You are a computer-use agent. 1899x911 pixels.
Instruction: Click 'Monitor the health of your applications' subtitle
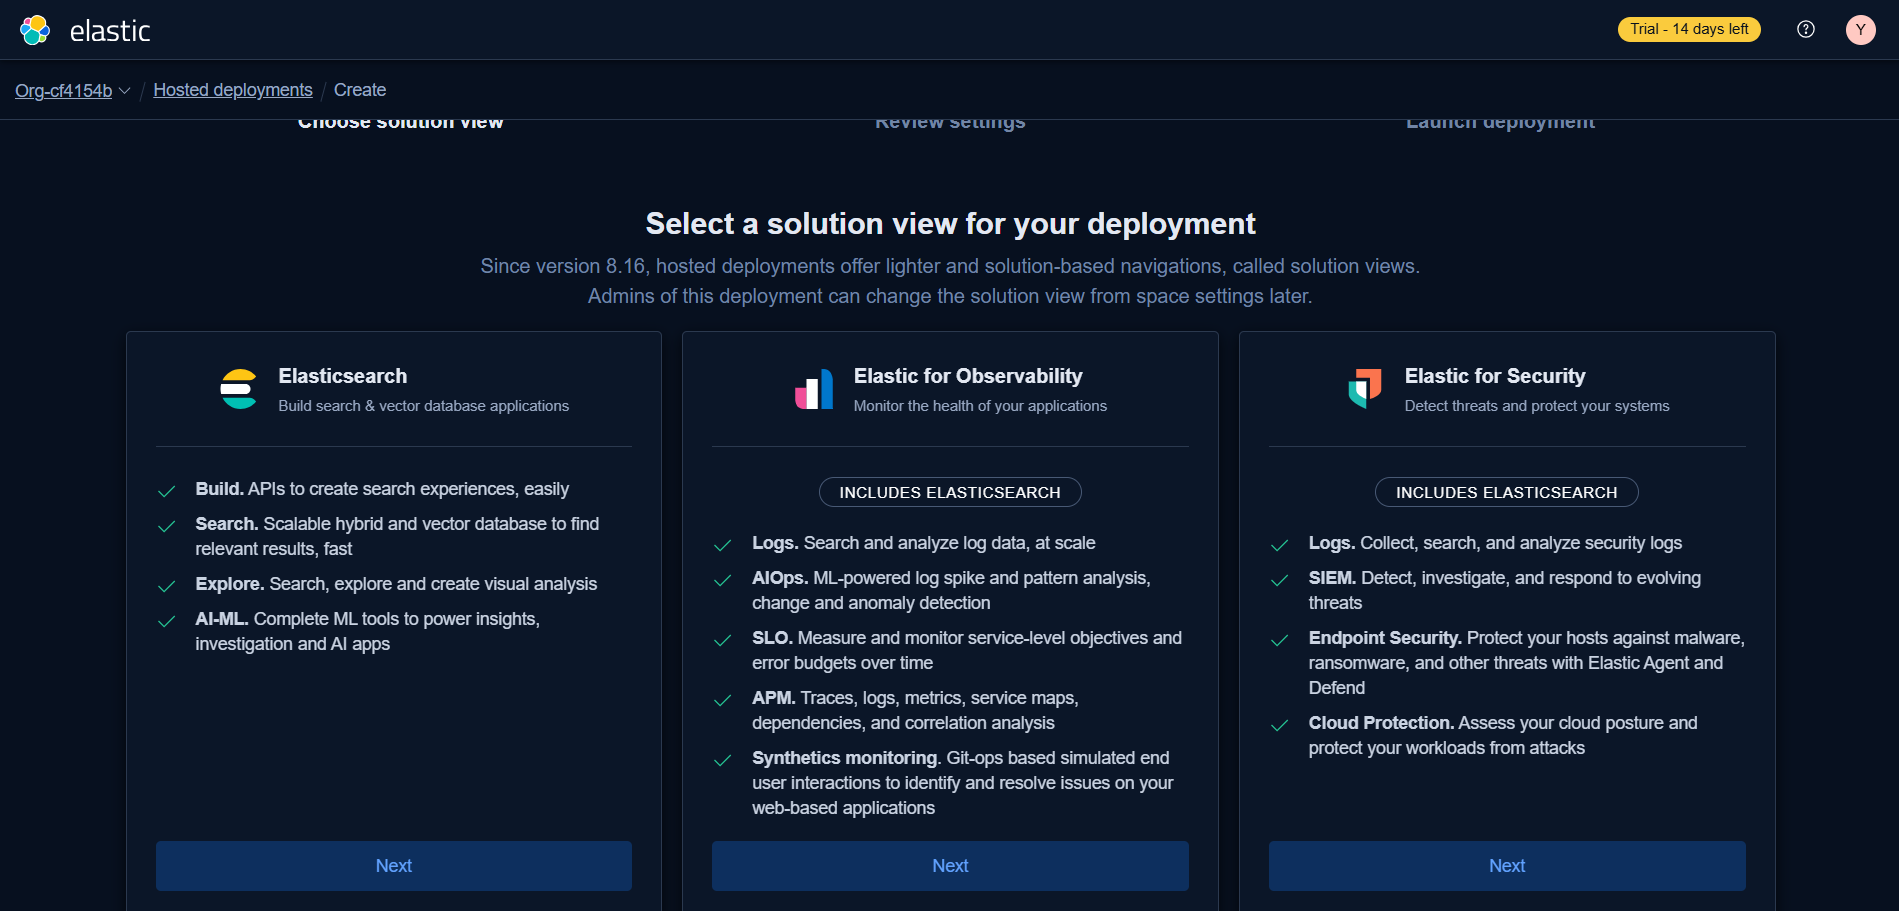click(x=980, y=406)
